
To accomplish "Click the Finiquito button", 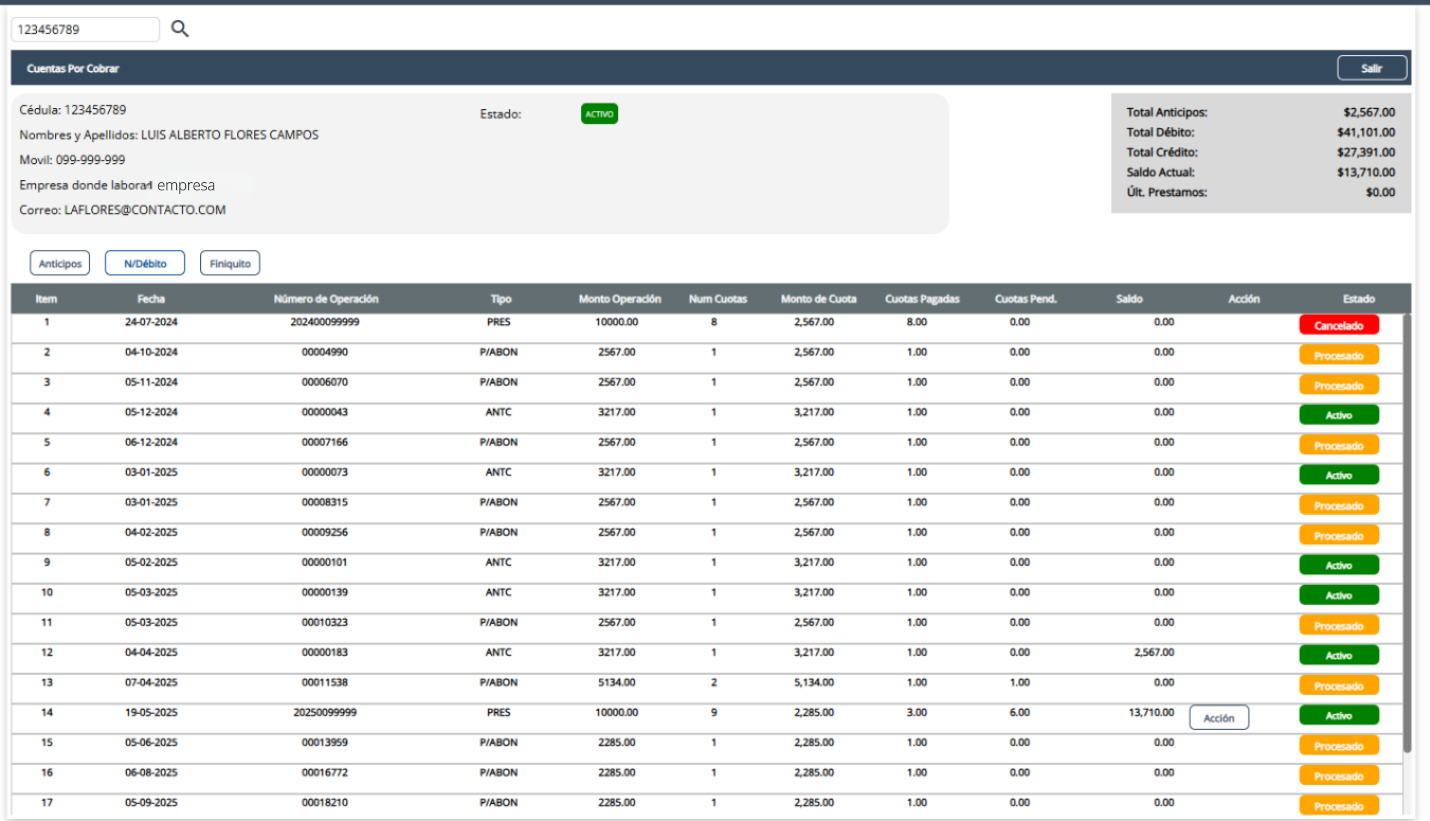I will click(x=230, y=263).
